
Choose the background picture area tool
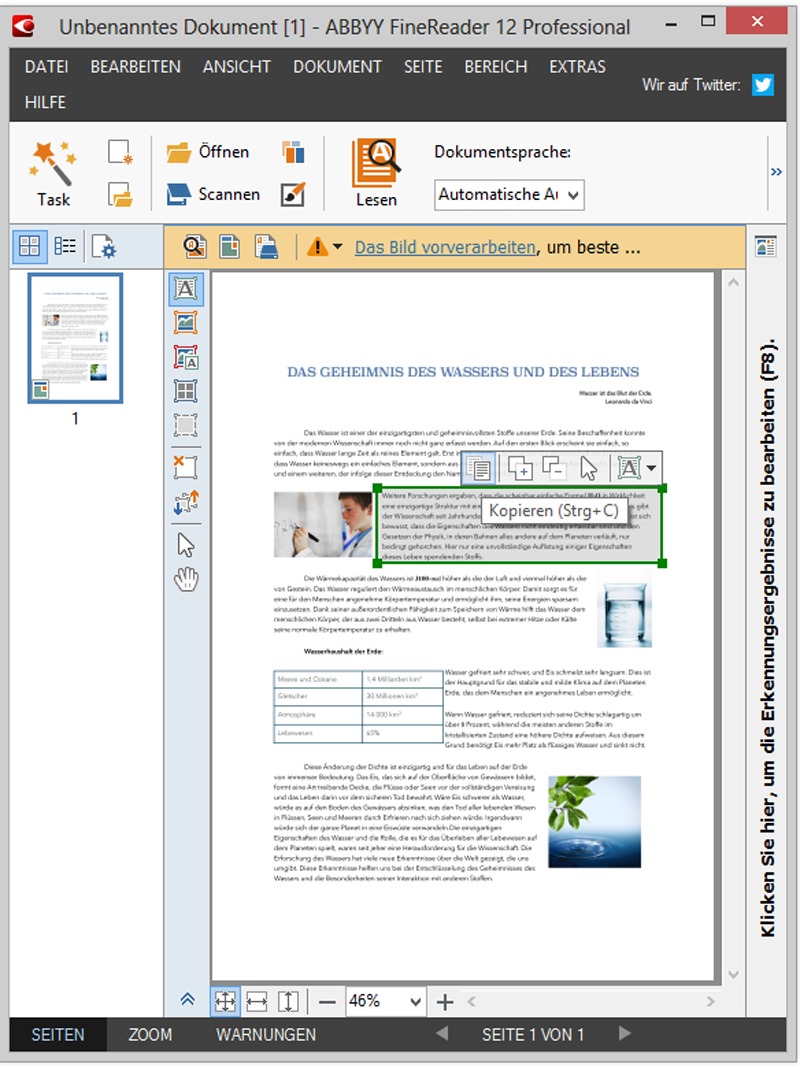(186, 357)
